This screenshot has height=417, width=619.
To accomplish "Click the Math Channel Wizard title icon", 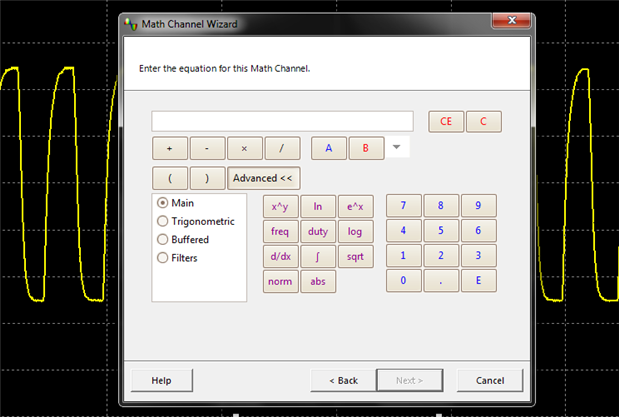I will [x=131, y=24].
